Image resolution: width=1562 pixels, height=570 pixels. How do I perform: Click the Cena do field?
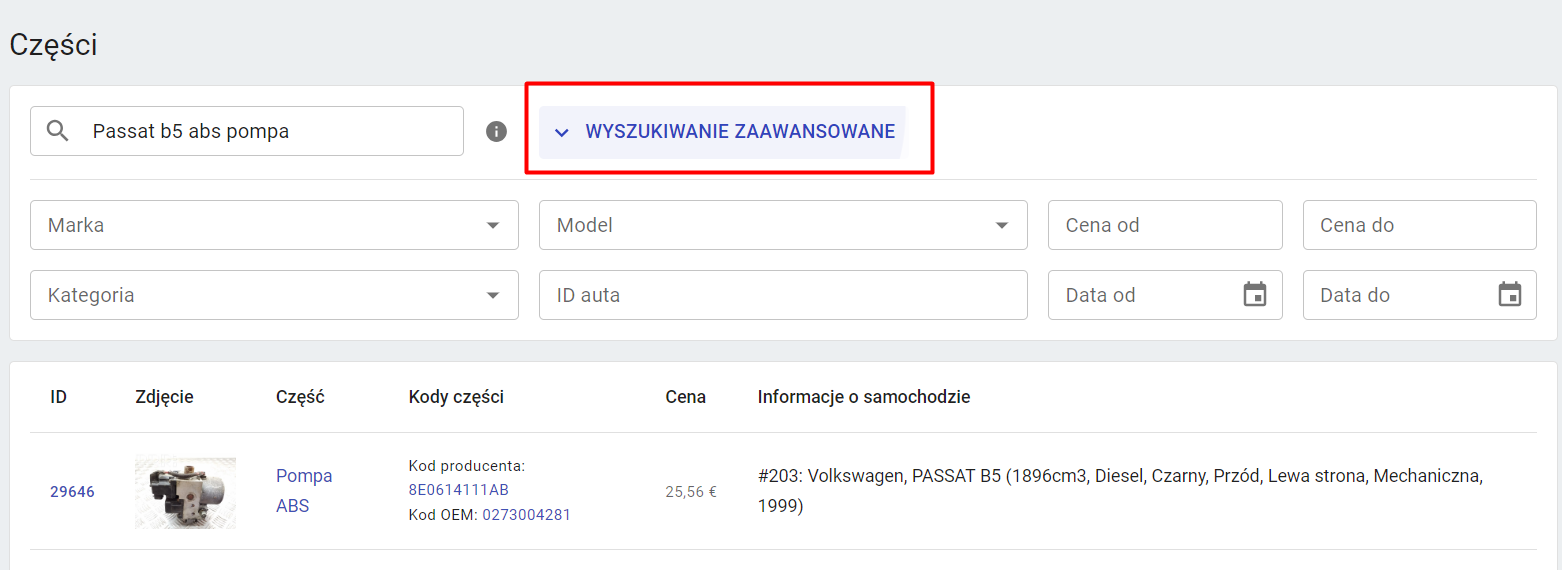(1420, 225)
